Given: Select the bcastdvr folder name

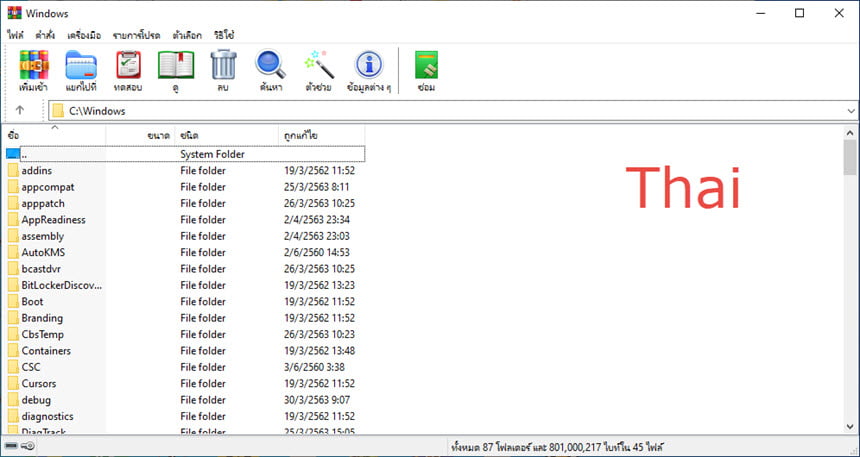Looking at the screenshot, I should [43, 269].
